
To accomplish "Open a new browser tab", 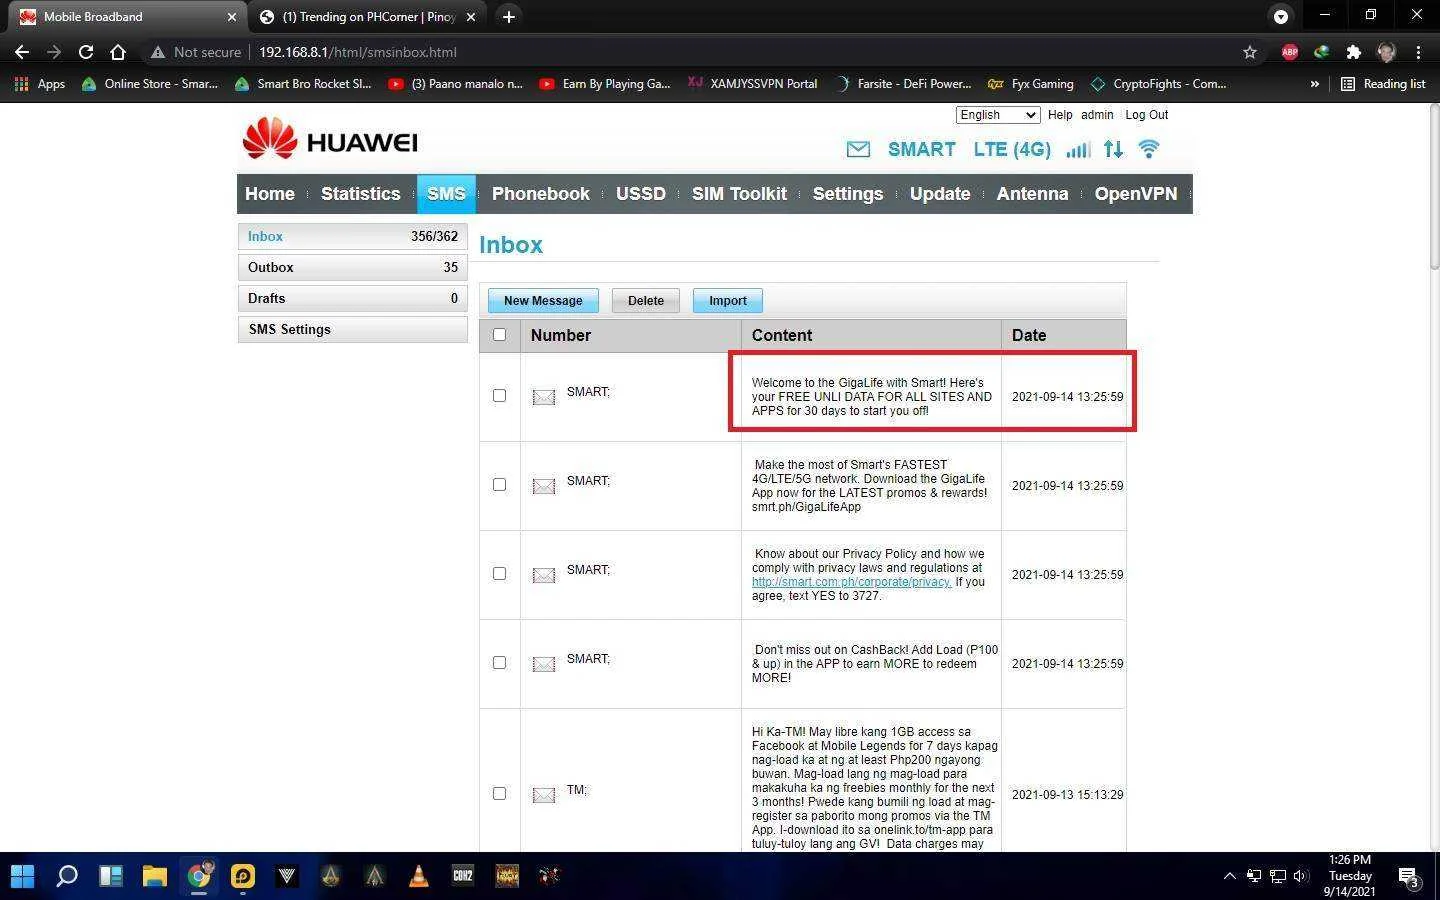I will [x=509, y=17].
